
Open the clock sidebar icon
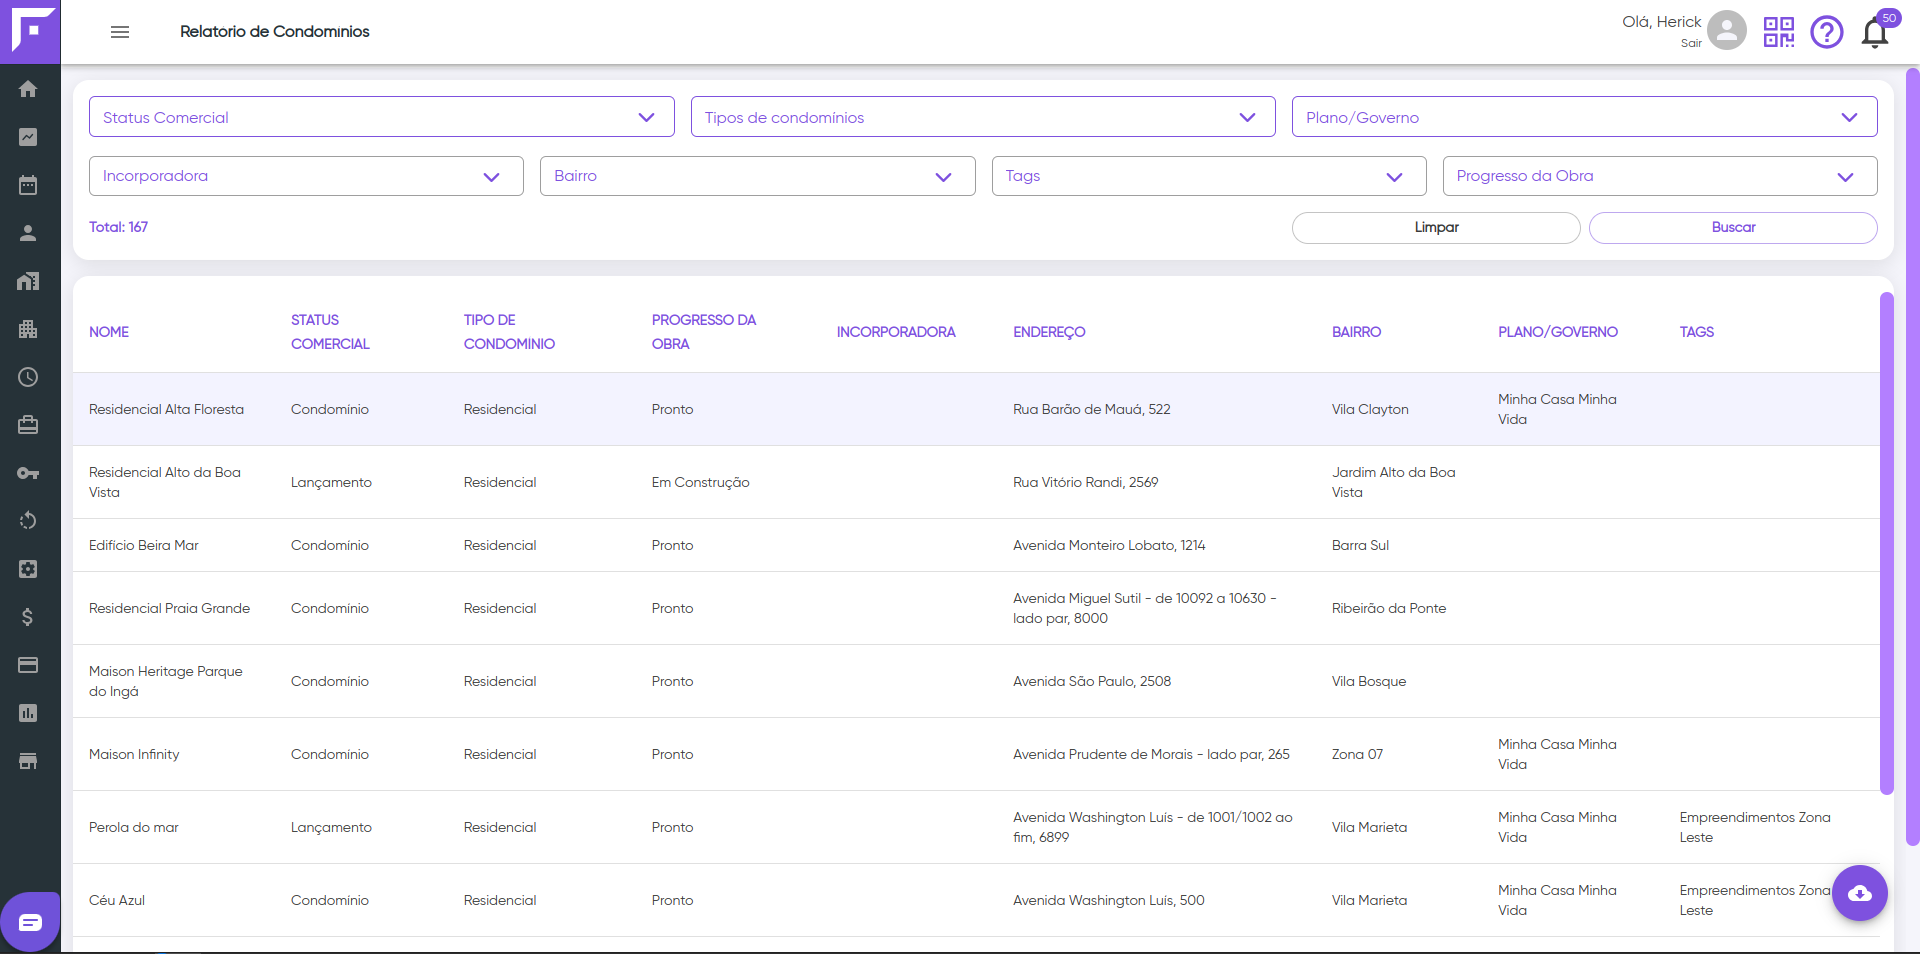pos(28,377)
